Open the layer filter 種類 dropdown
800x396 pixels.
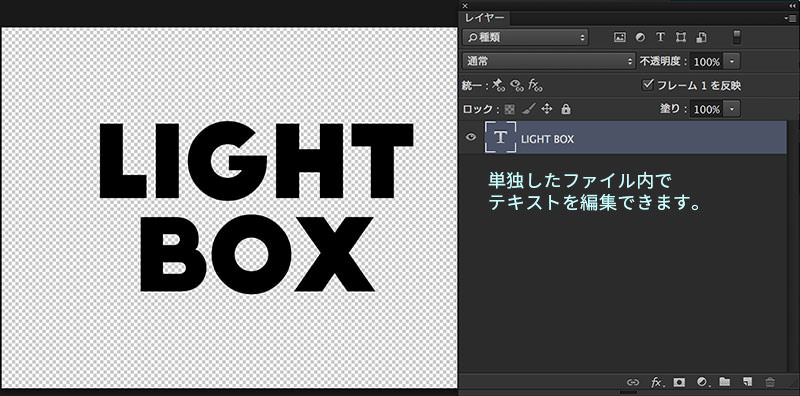(526, 37)
